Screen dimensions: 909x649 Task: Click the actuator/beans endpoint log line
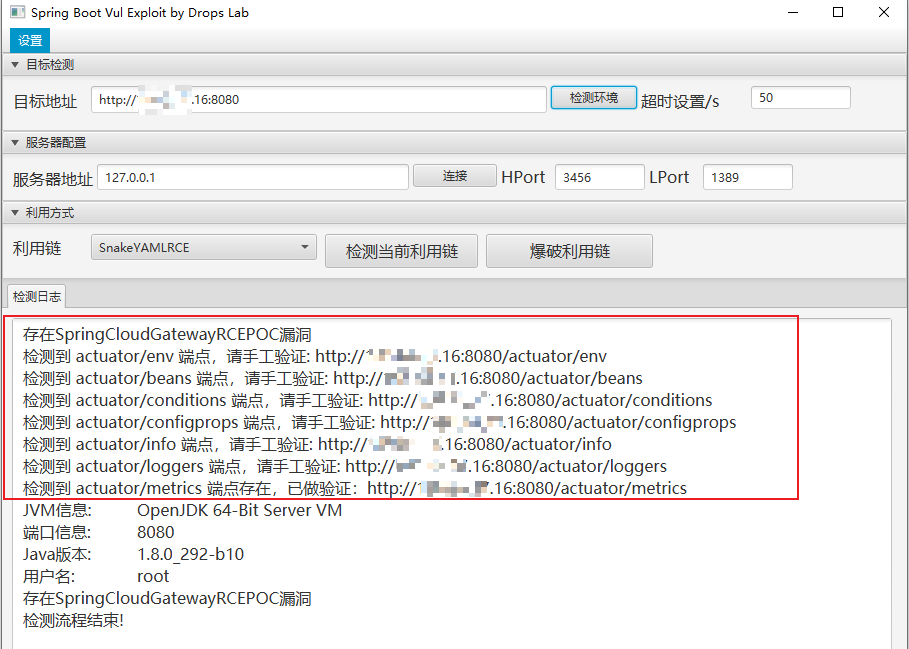coord(333,378)
